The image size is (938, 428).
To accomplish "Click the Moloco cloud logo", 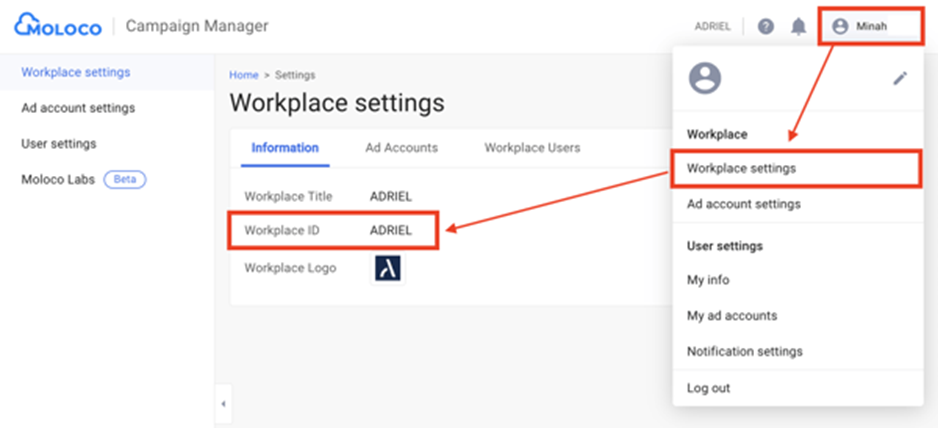I will pos(58,26).
